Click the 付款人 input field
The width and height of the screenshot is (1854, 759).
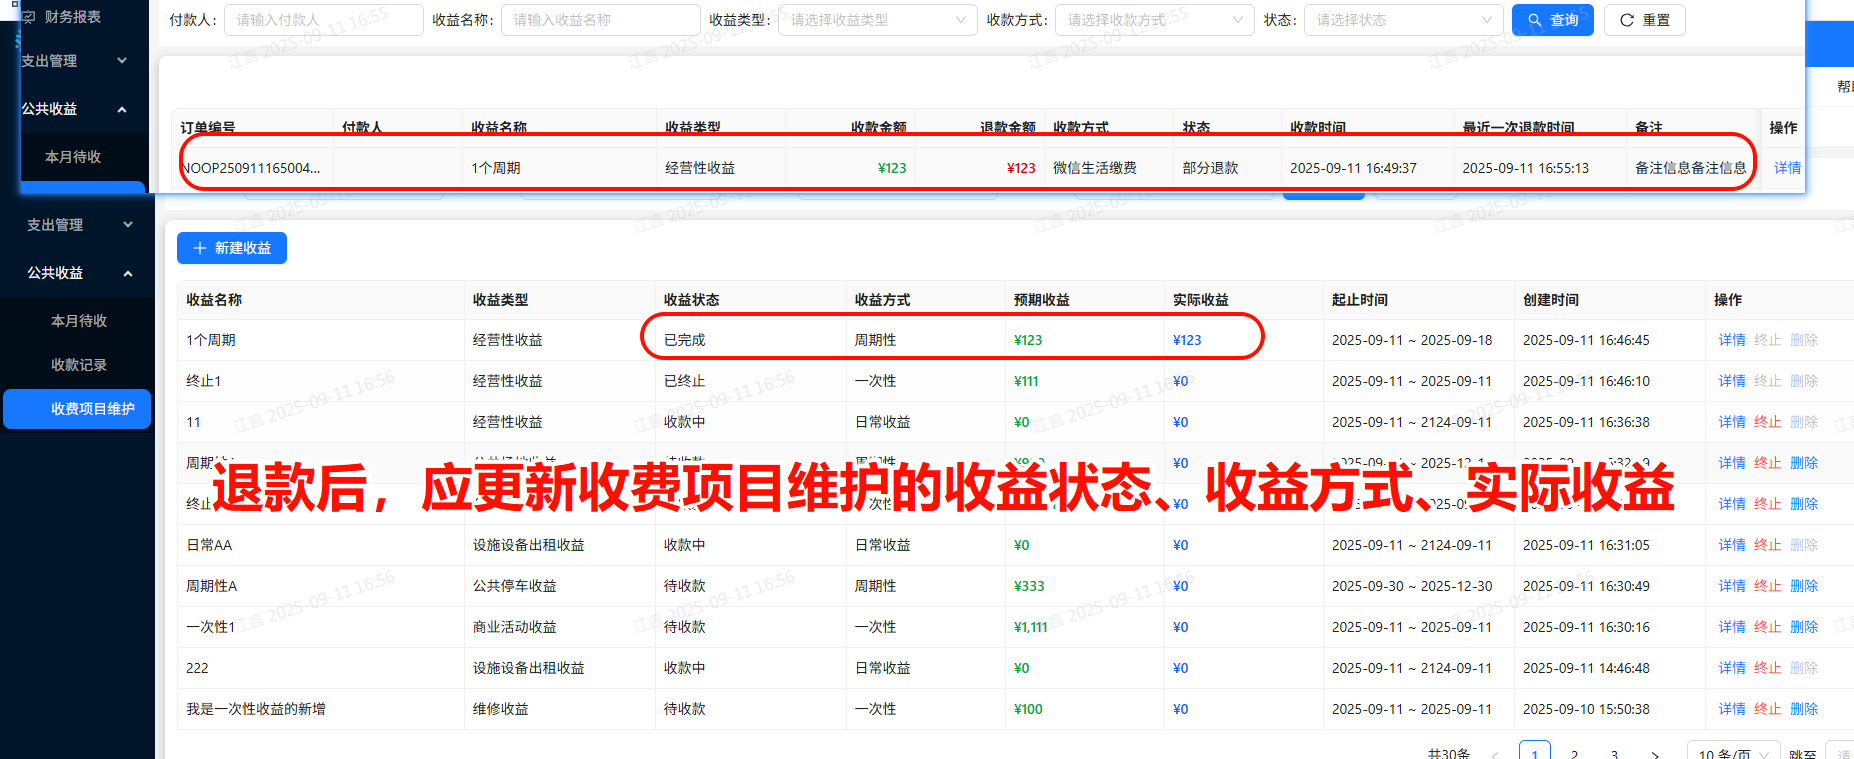tap(323, 20)
